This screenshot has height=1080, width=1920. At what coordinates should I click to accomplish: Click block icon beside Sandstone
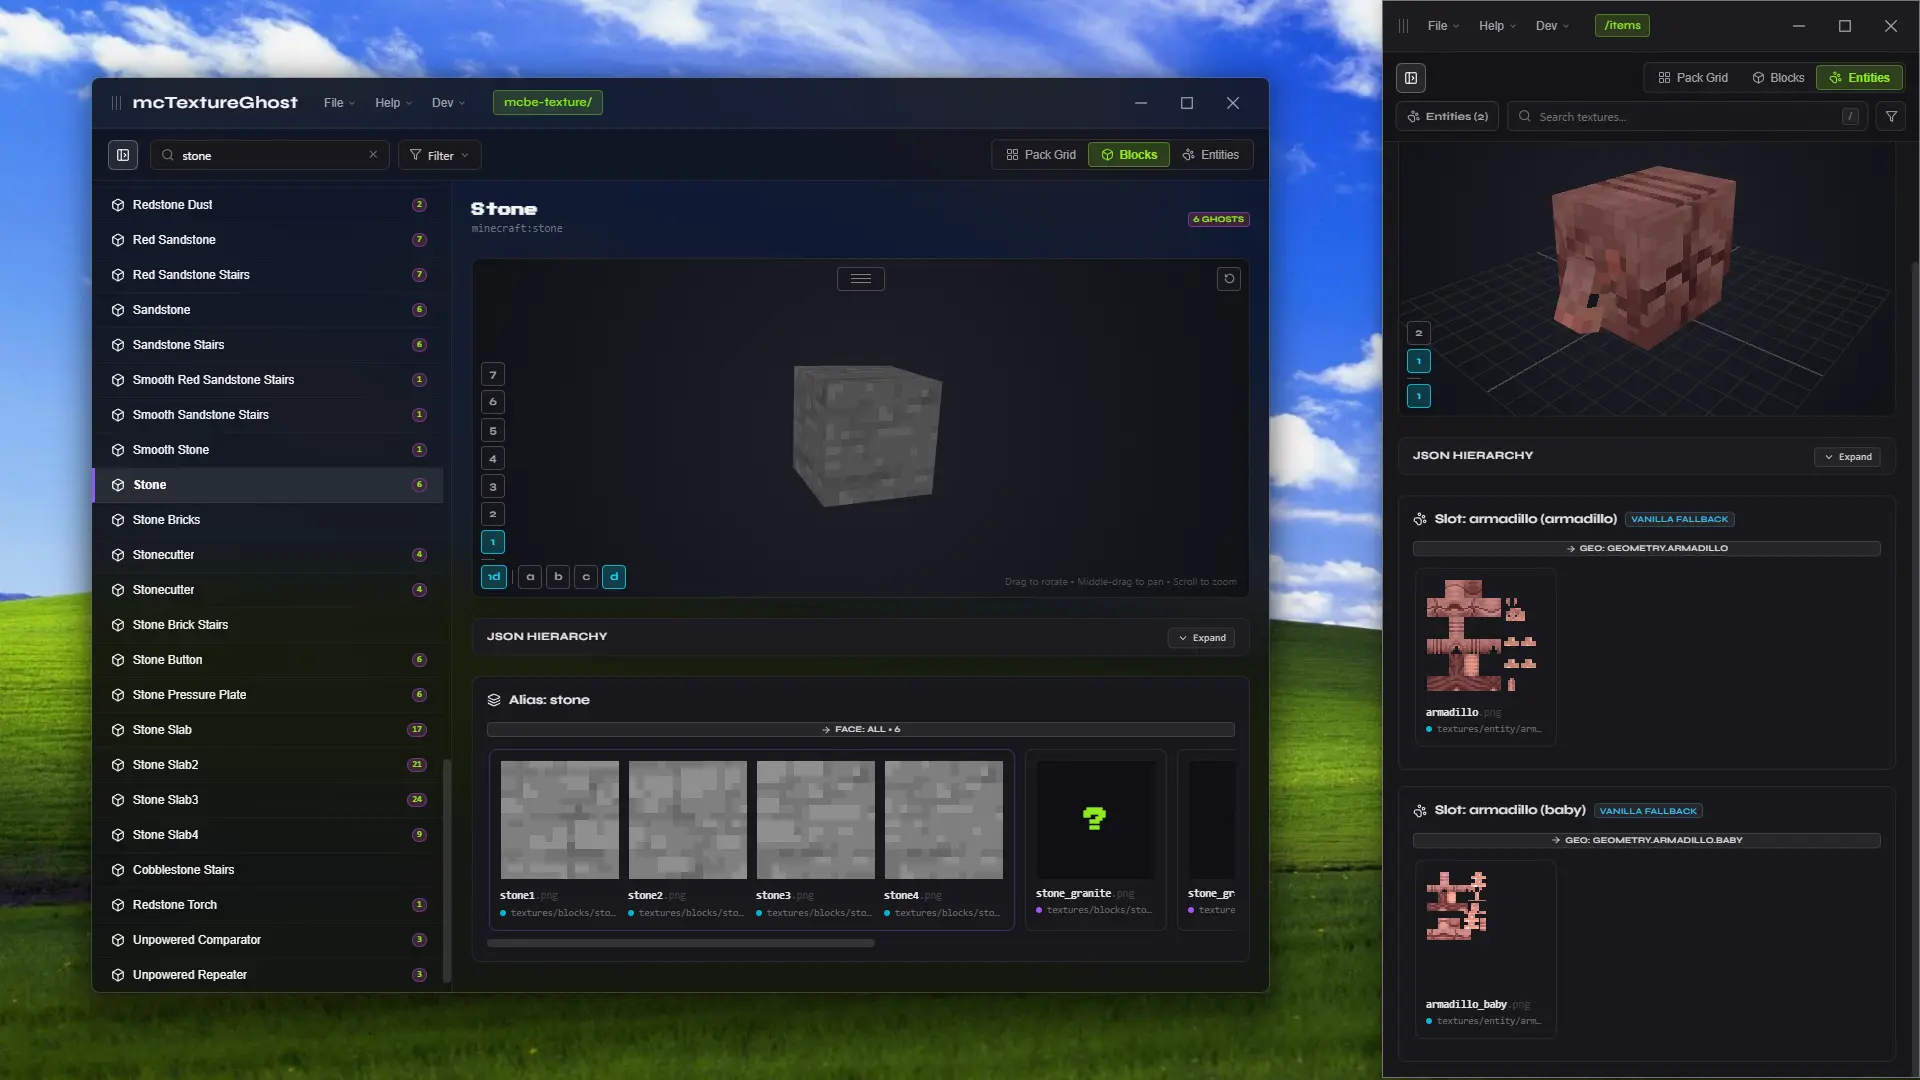(x=118, y=310)
